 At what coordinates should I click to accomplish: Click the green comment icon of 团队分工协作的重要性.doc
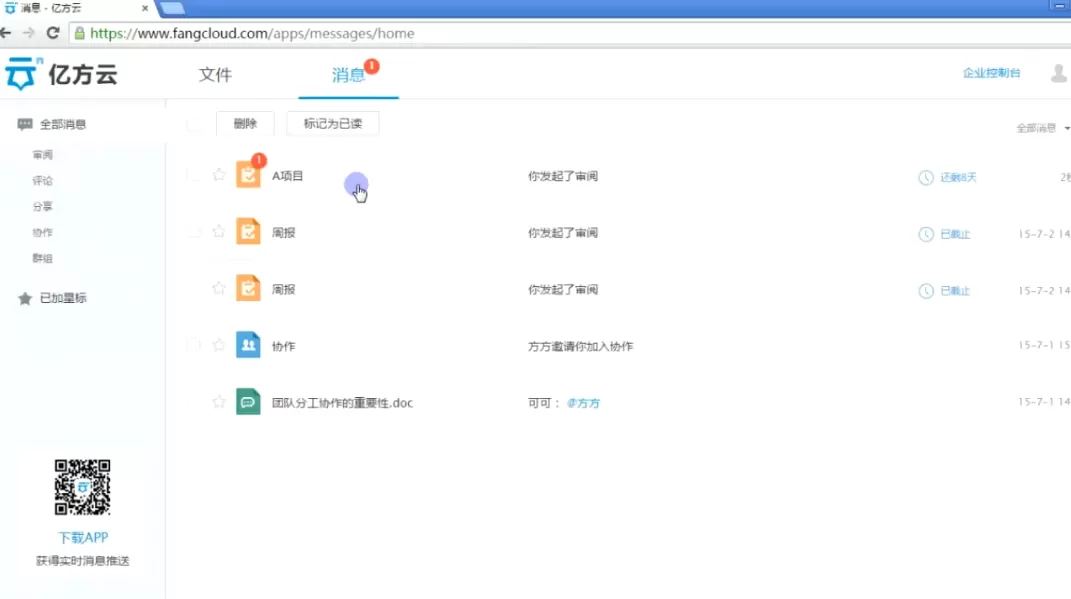coord(248,402)
